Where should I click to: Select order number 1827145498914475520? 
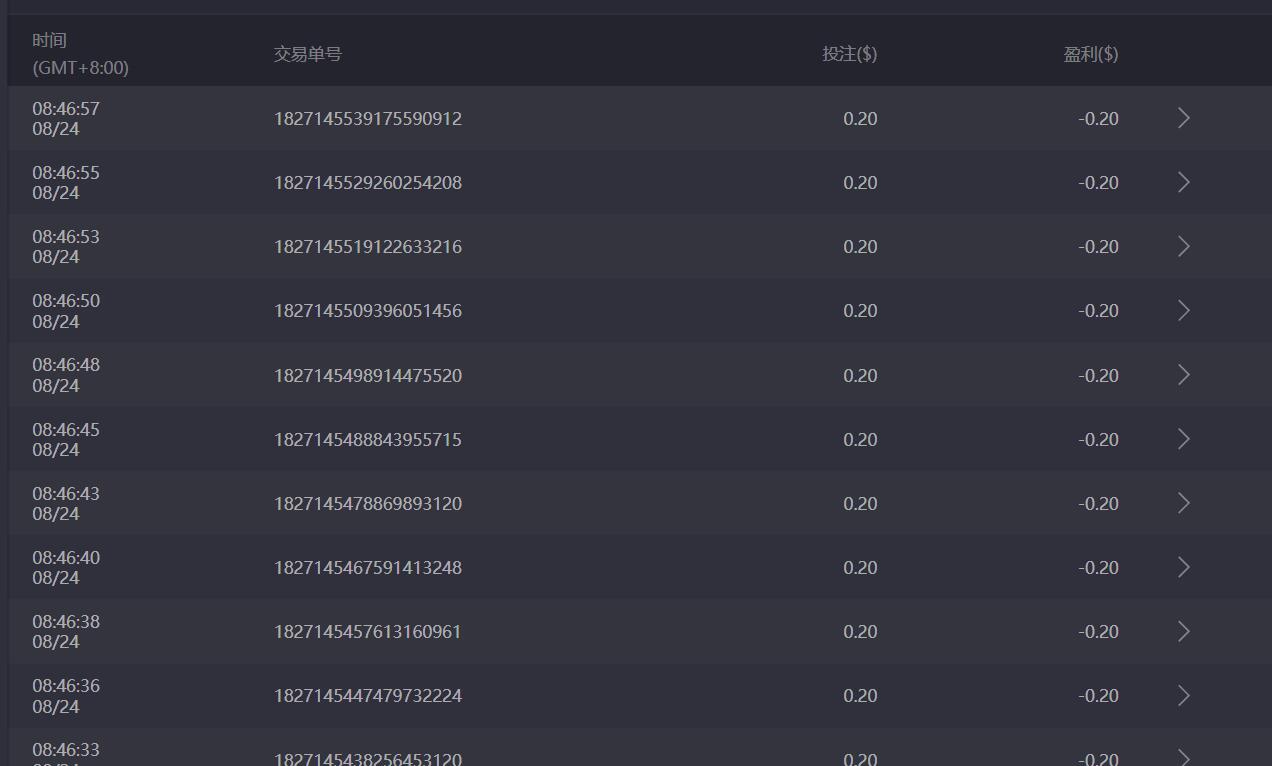pos(368,376)
